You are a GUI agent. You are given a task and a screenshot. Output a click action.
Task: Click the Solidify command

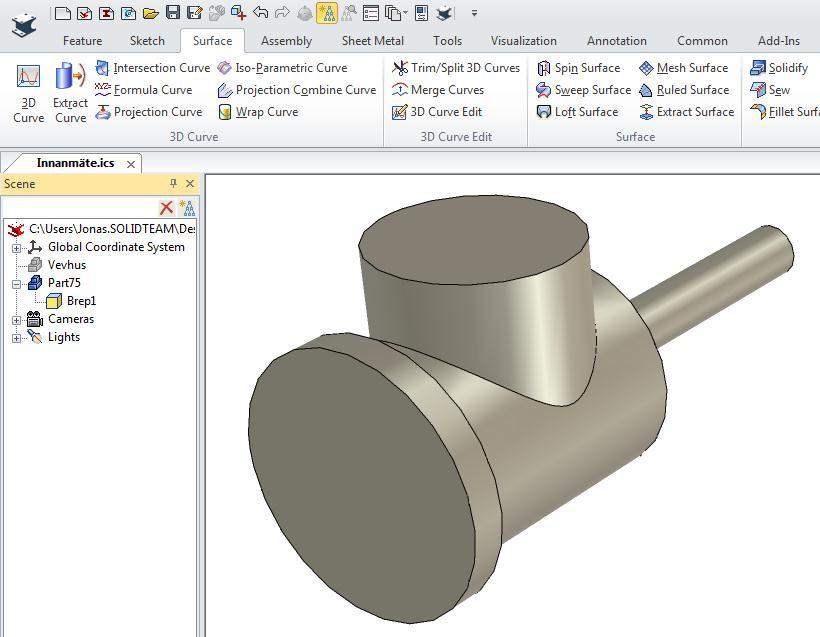[x=779, y=68]
